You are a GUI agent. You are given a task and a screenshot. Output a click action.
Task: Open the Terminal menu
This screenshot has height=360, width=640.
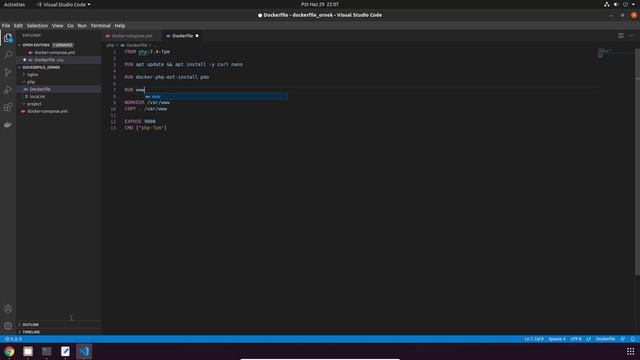tap(100, 26)
